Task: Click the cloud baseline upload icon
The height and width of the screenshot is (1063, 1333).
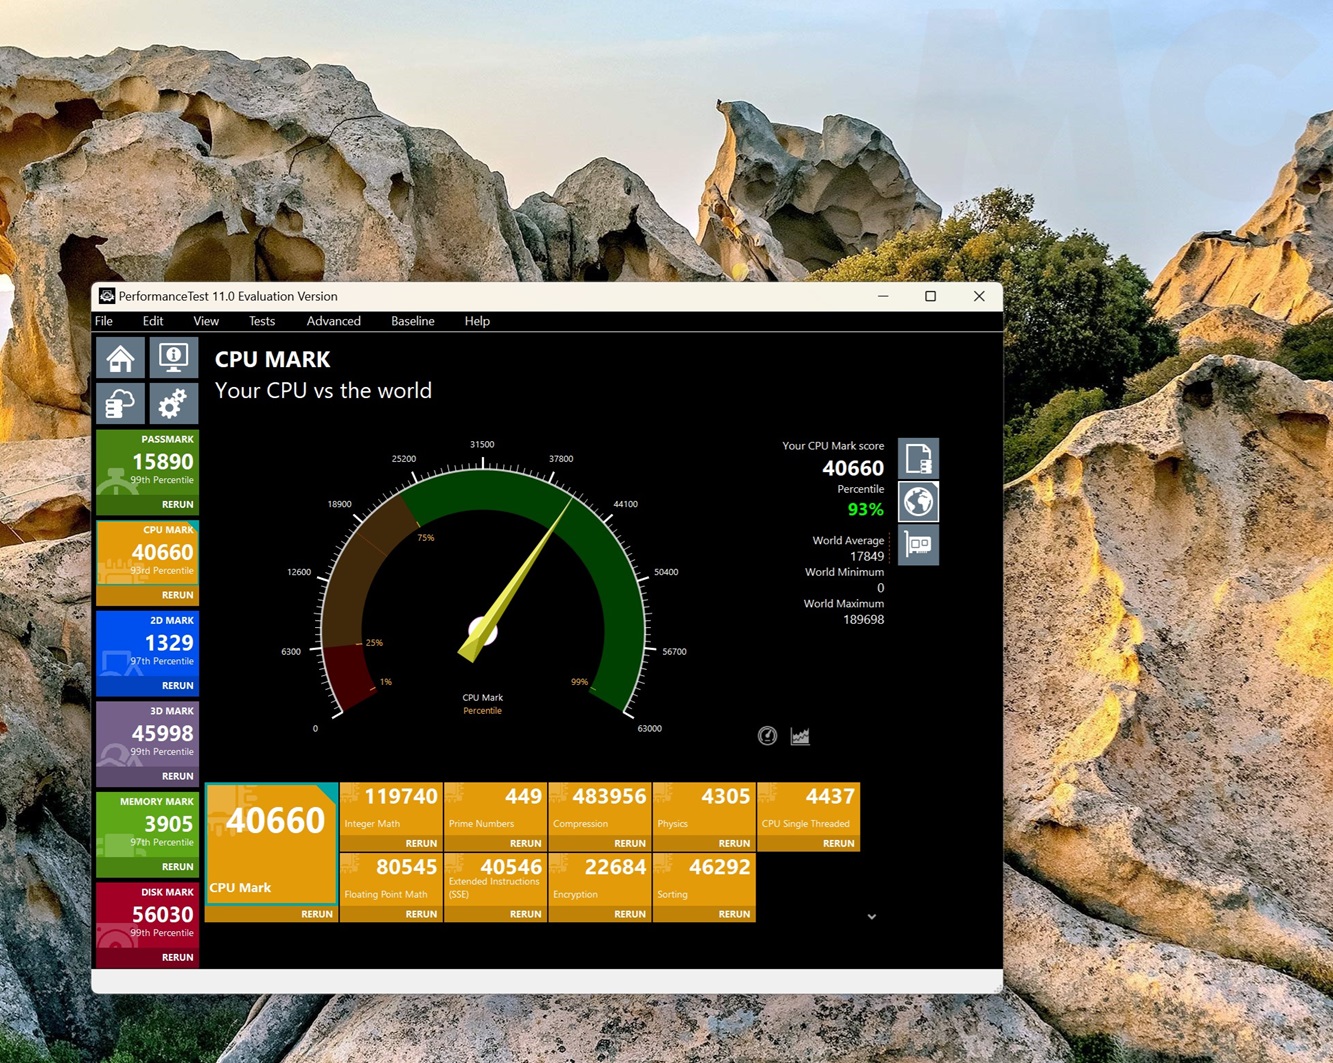Action: pos(121,404)
